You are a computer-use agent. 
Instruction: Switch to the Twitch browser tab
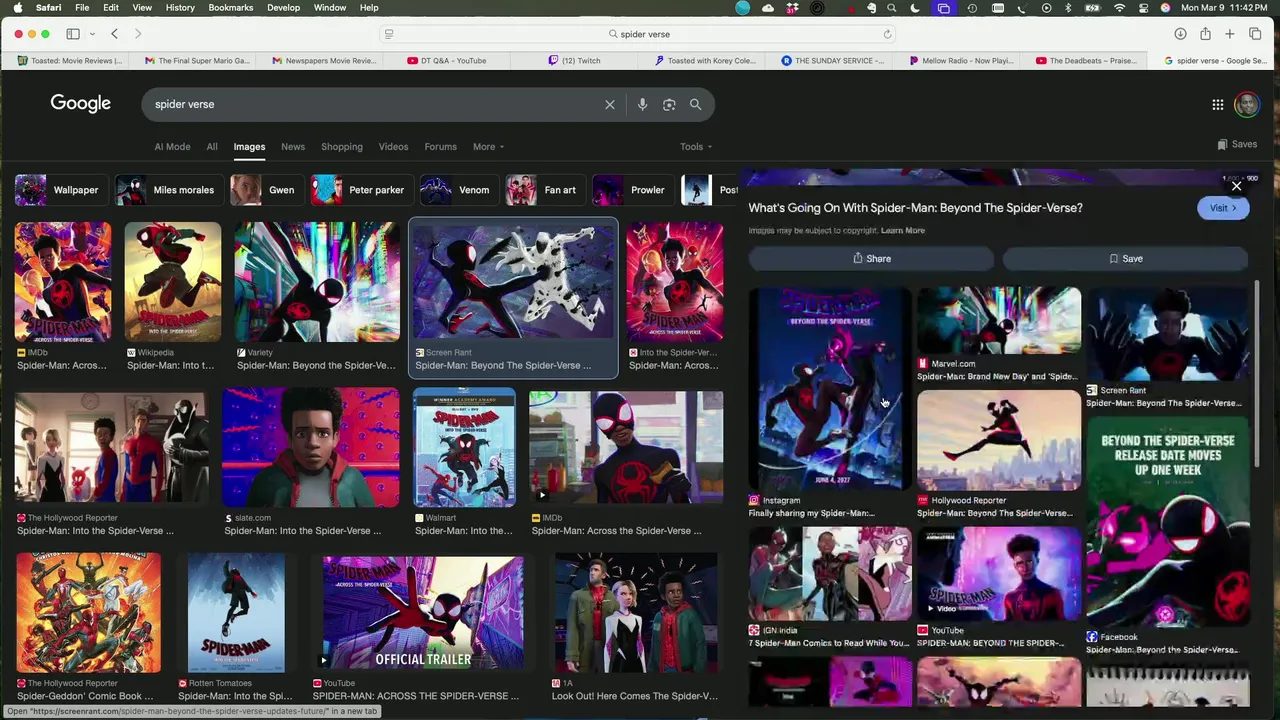point(575,61)
